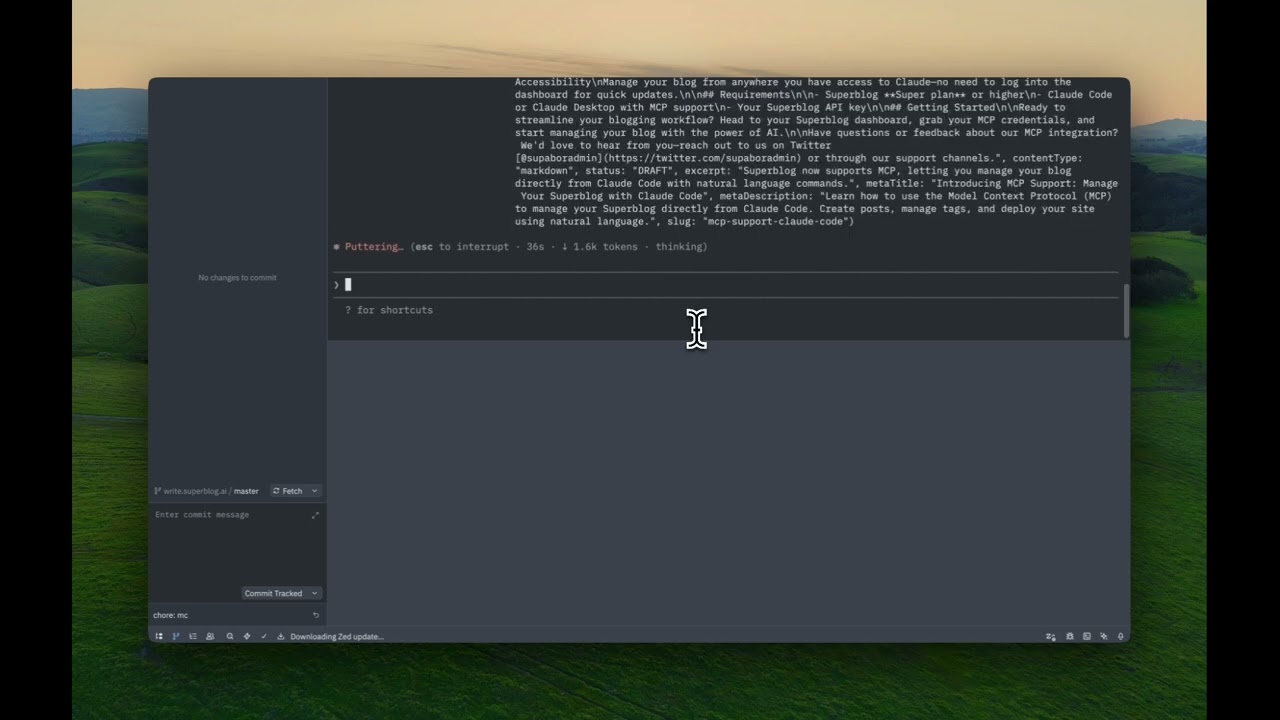Click the Fetch button
Viewport: 1280px width, 720px height.
coord(288,491)
